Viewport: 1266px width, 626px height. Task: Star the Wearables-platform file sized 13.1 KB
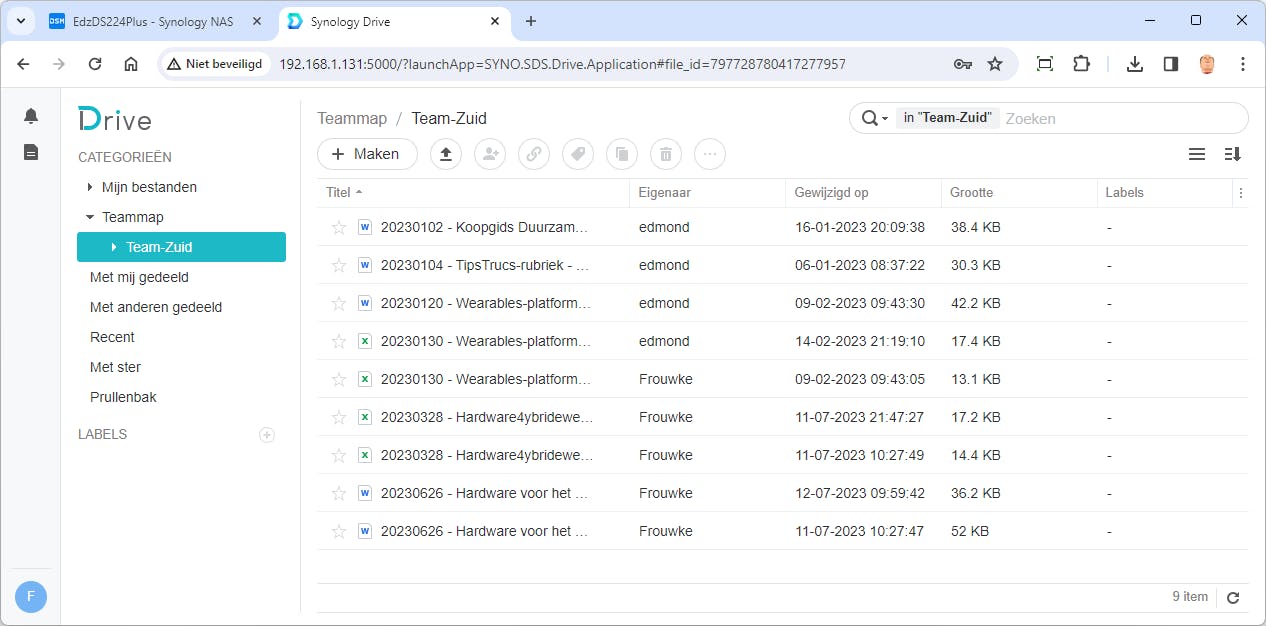point(339,379)
